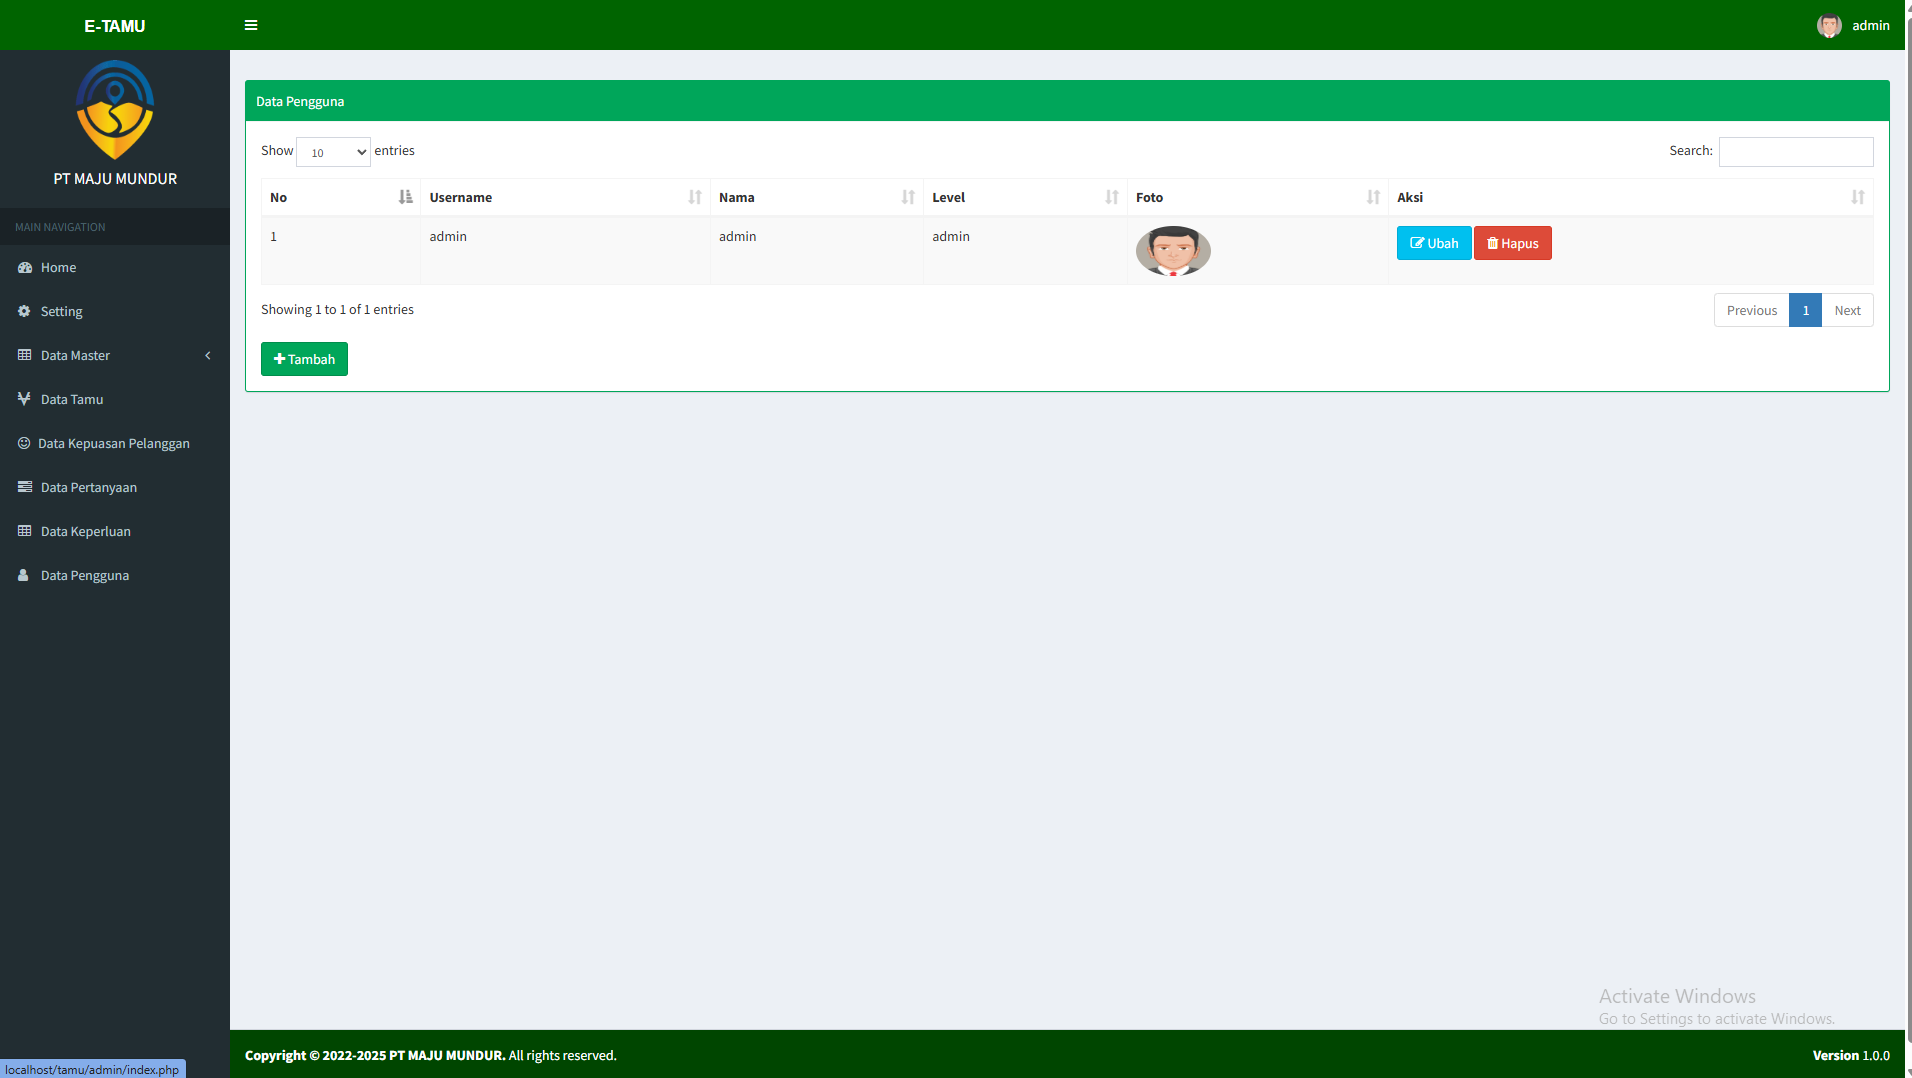Open the Show entries dropdown

pyautogui.click(x=334, y=152)
